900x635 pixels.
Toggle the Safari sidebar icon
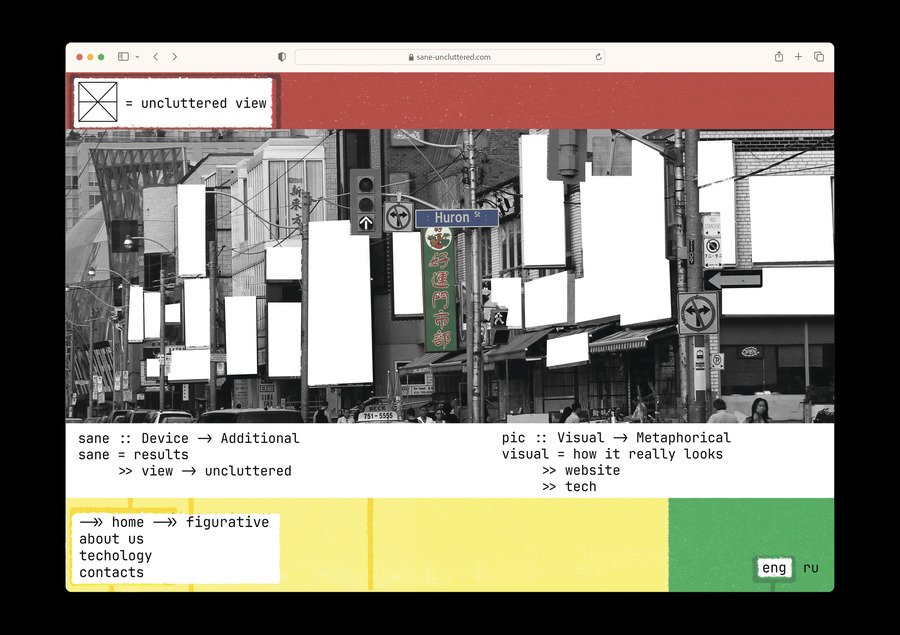pyautogui.click(x=123, y=57)
